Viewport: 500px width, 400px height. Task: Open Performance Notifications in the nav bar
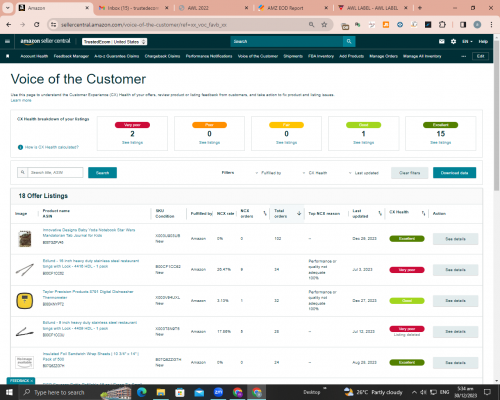click(209, 56)
